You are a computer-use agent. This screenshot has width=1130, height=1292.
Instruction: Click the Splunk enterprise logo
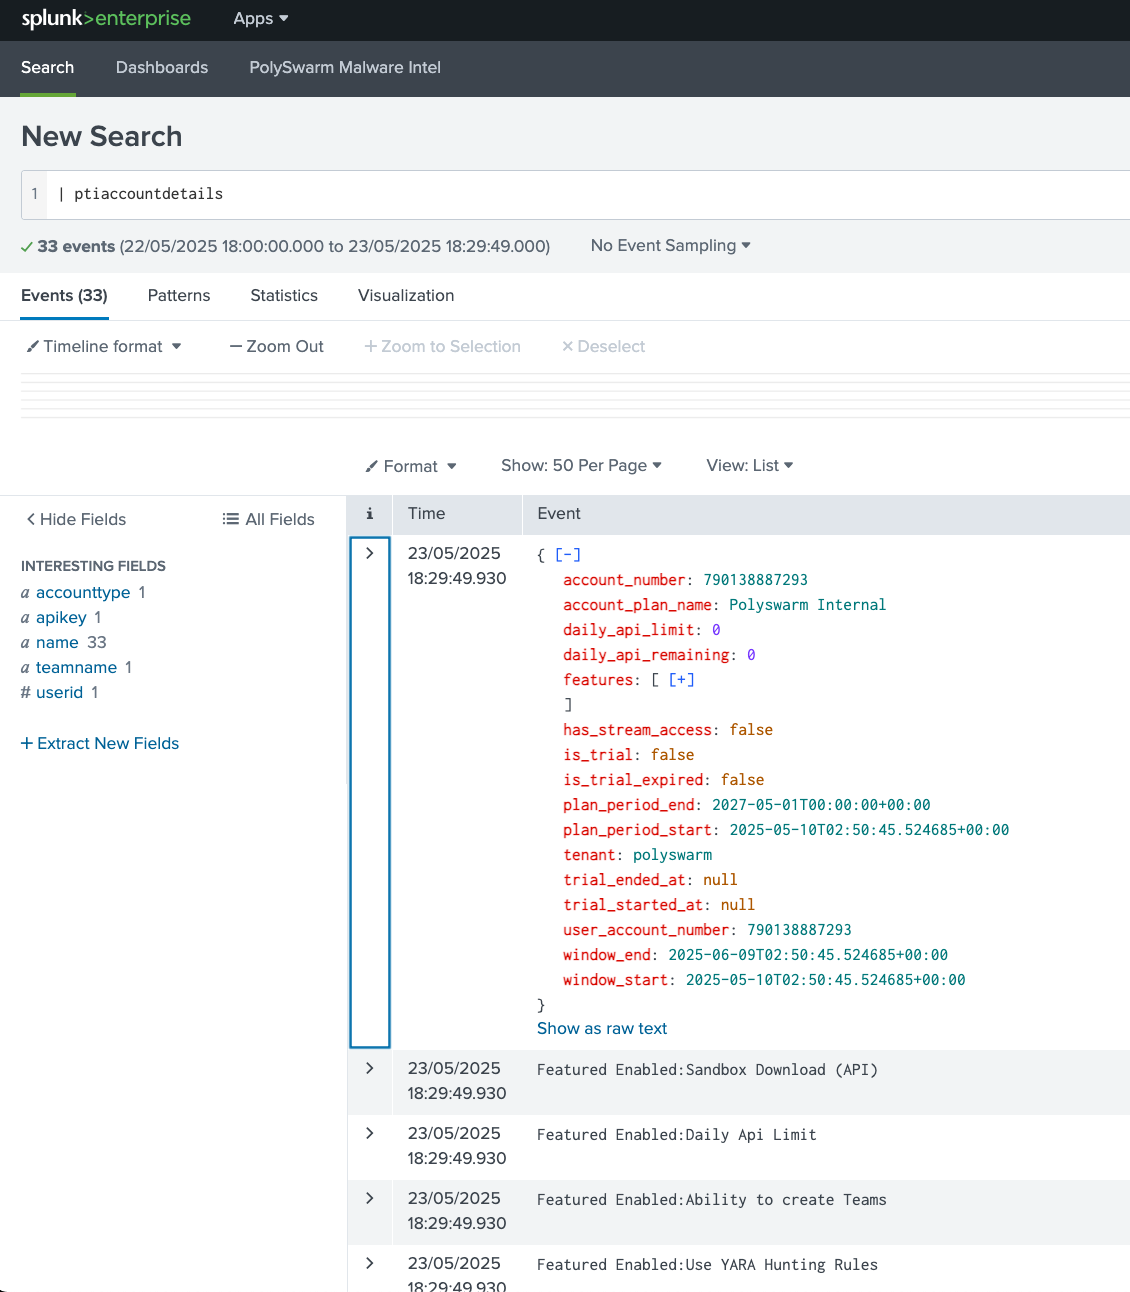point(106,19)
